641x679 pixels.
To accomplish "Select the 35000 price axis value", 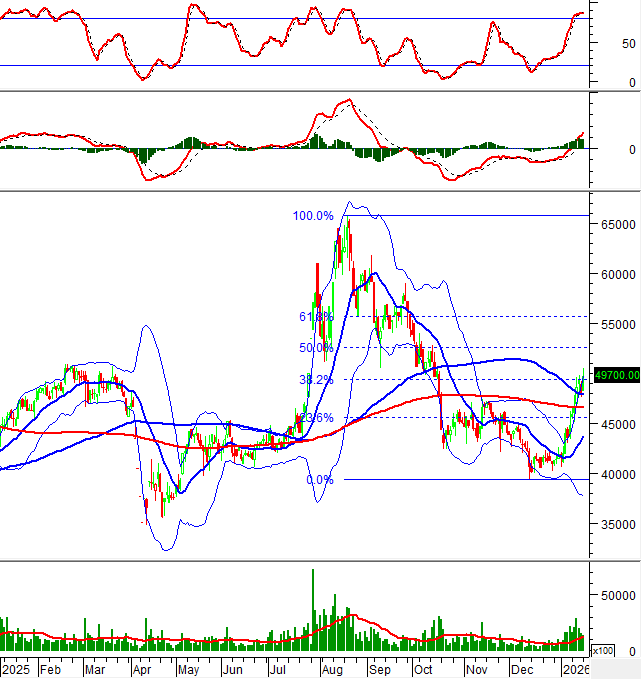I will coord(619,524).
